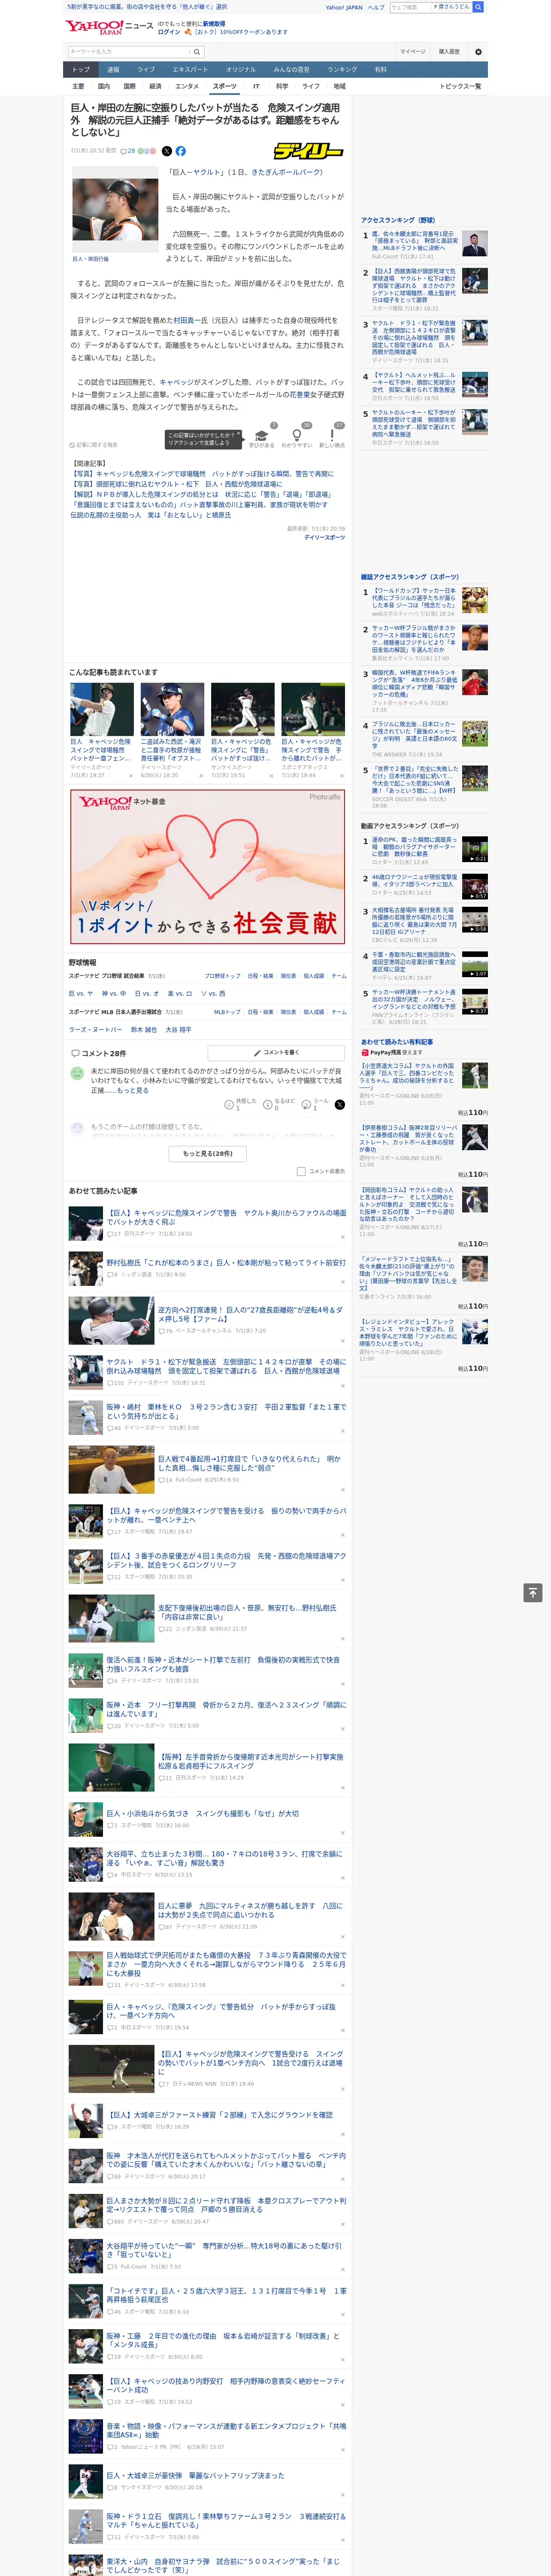Image resolution: width=551 pixels, height=2576 pixels.
Task: Open 巨 vs. ヤ game link
Action: [x=81, y=994]
